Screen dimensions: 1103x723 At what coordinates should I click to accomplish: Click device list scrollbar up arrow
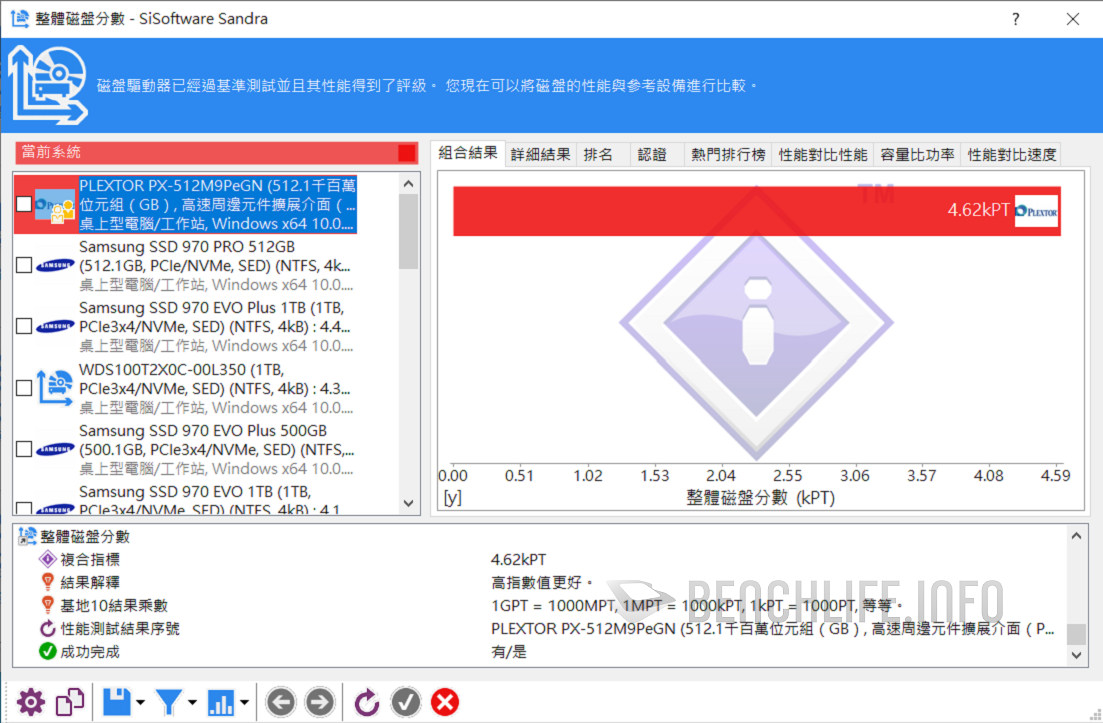pos(409,184)
